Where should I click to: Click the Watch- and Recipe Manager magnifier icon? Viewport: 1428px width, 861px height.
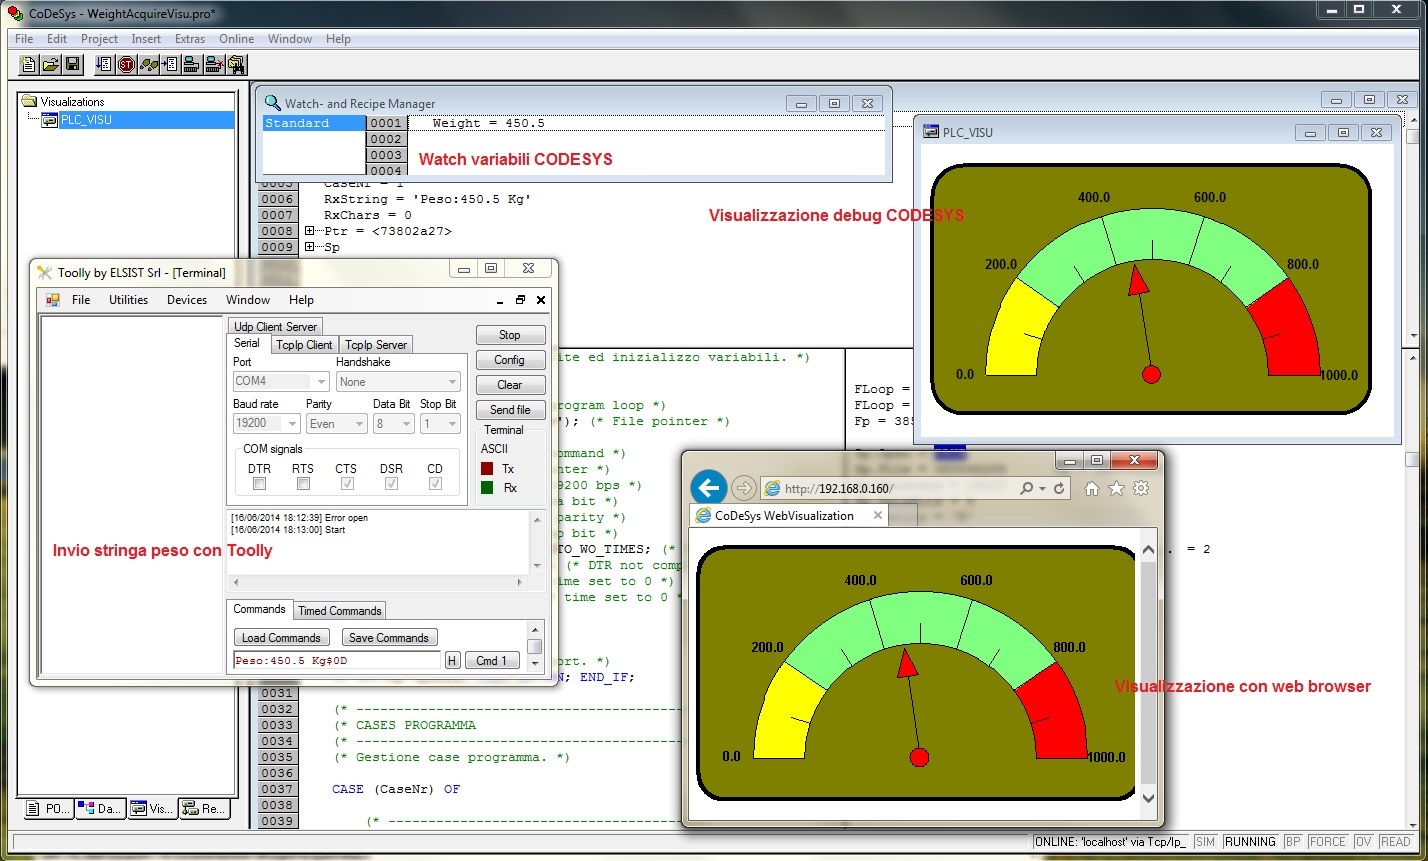click(x=273, y=103)
